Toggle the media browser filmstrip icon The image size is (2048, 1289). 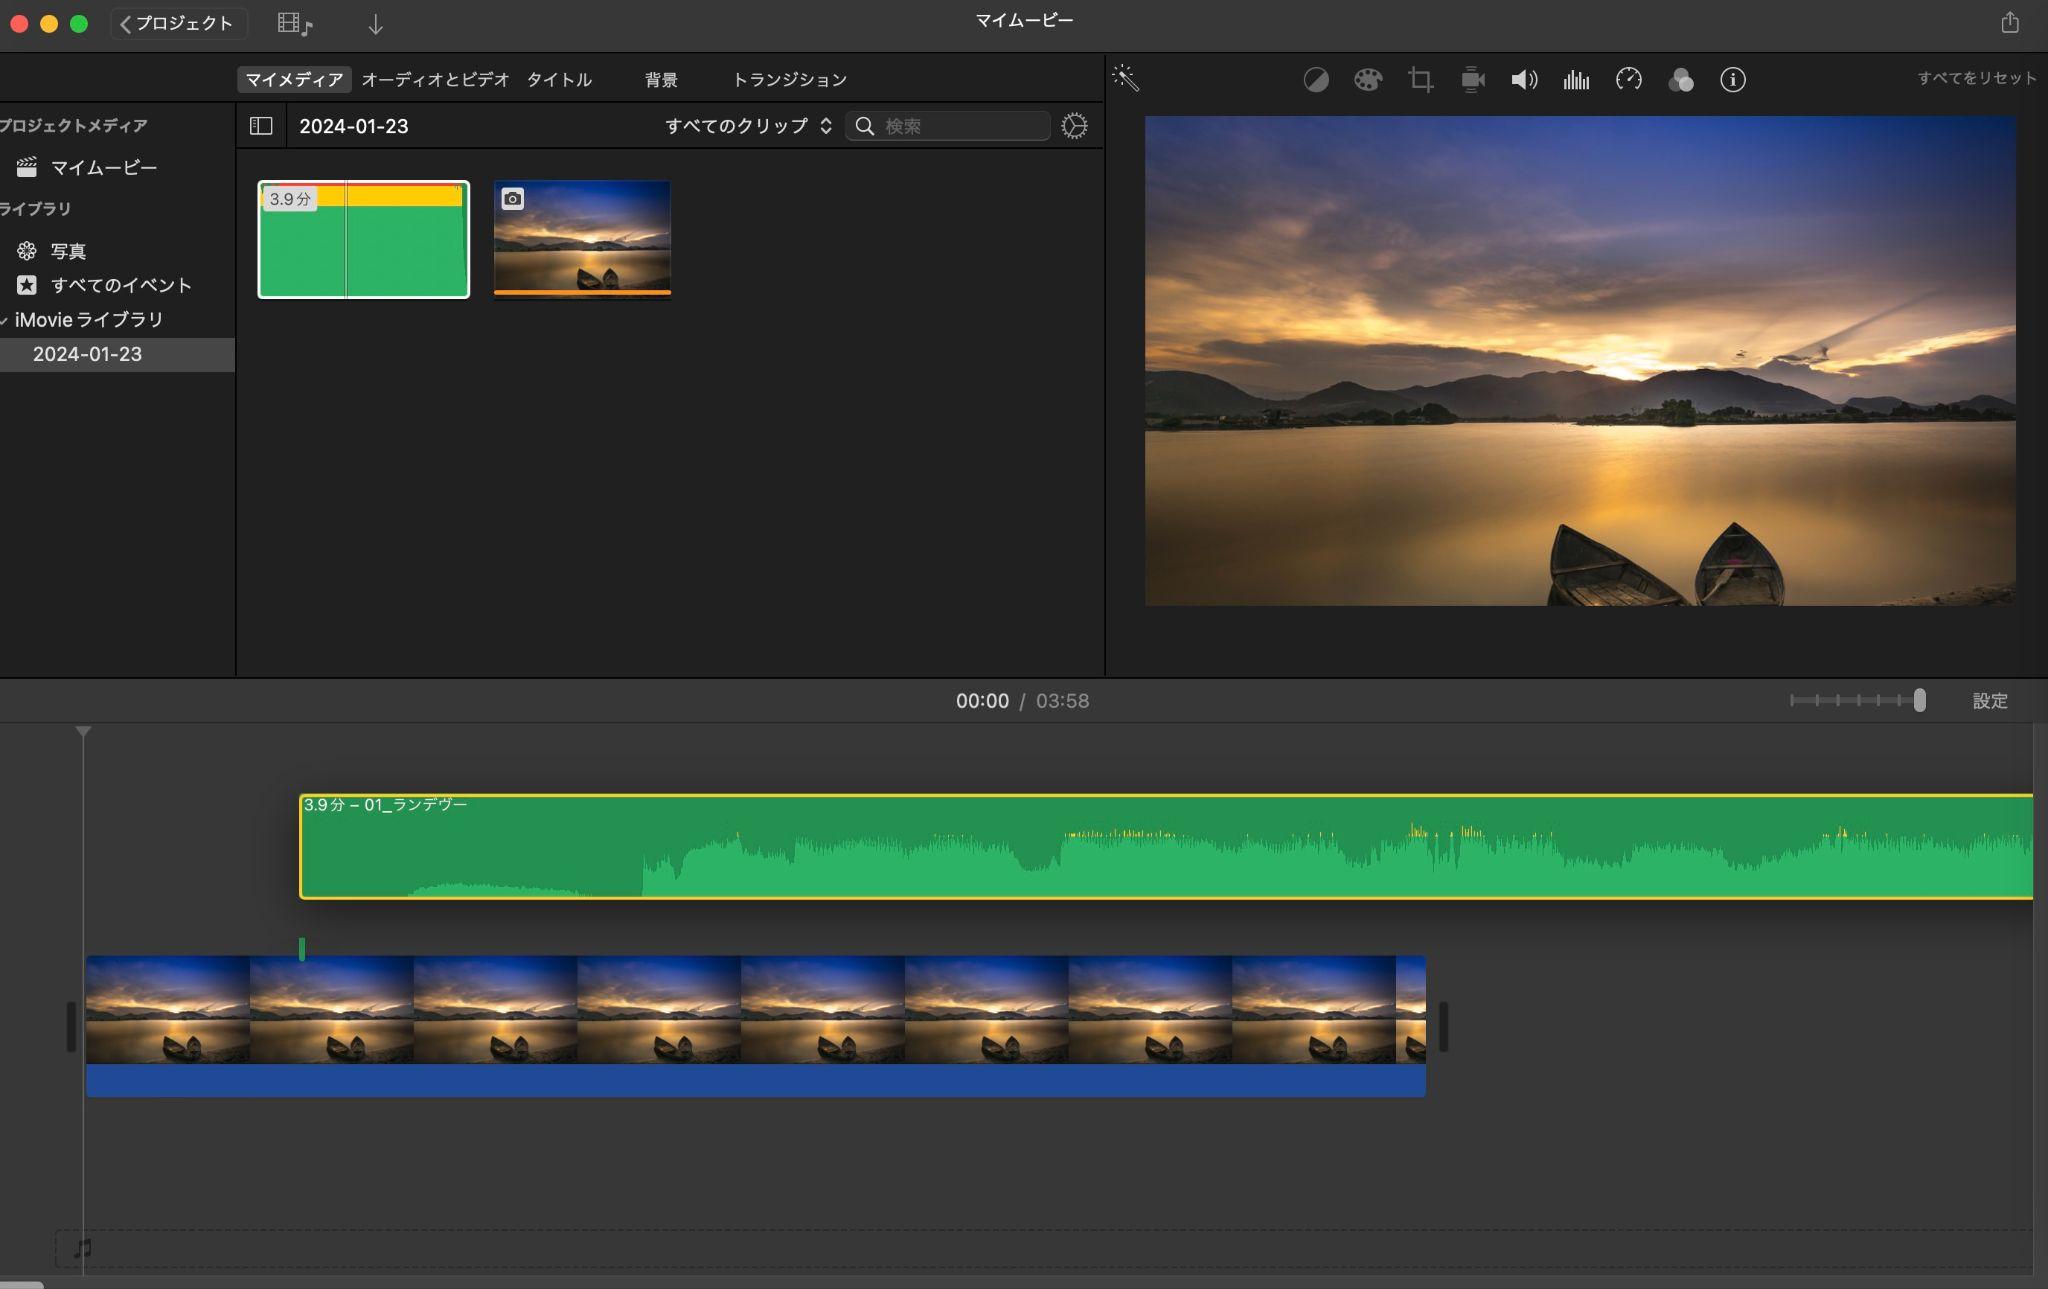click(295, 24)
